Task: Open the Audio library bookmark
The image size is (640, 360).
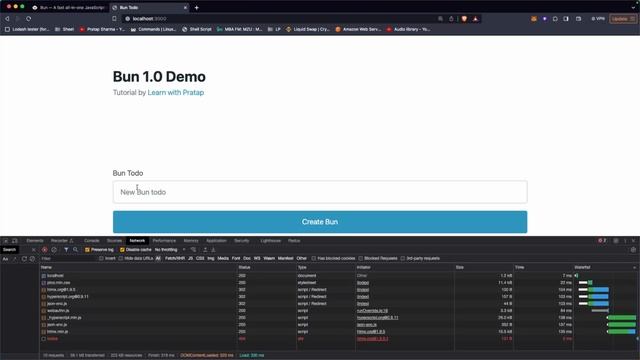Action: coord(408,29)
